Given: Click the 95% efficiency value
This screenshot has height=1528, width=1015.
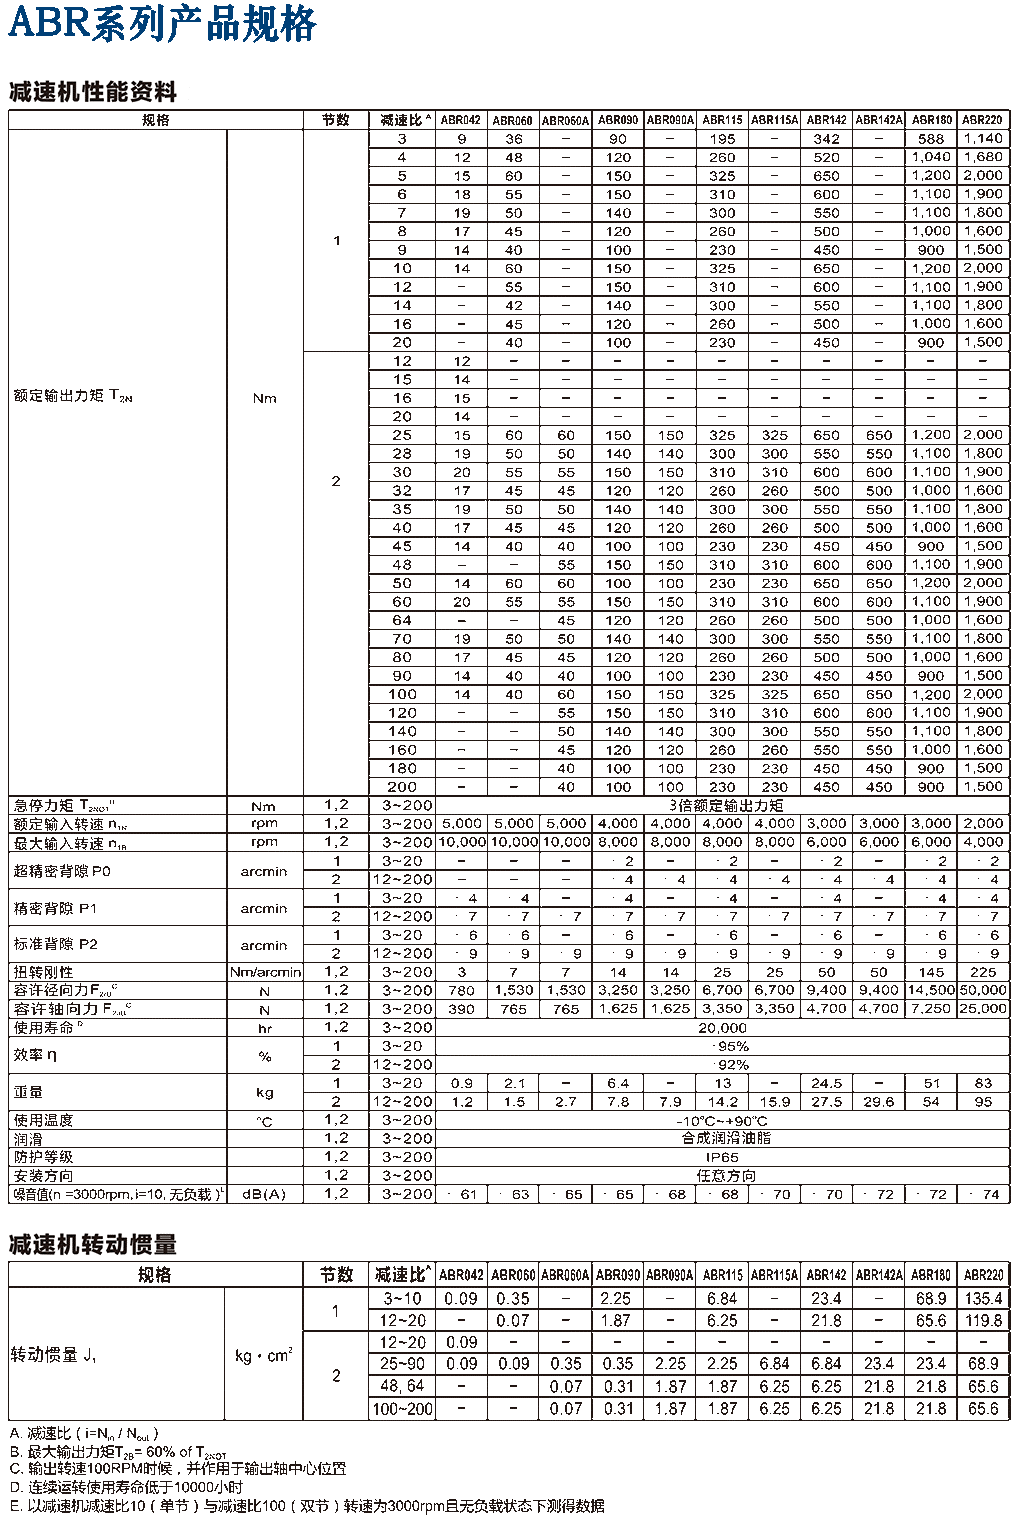Looking at the screenshot, I should (x=732, y=1046).
